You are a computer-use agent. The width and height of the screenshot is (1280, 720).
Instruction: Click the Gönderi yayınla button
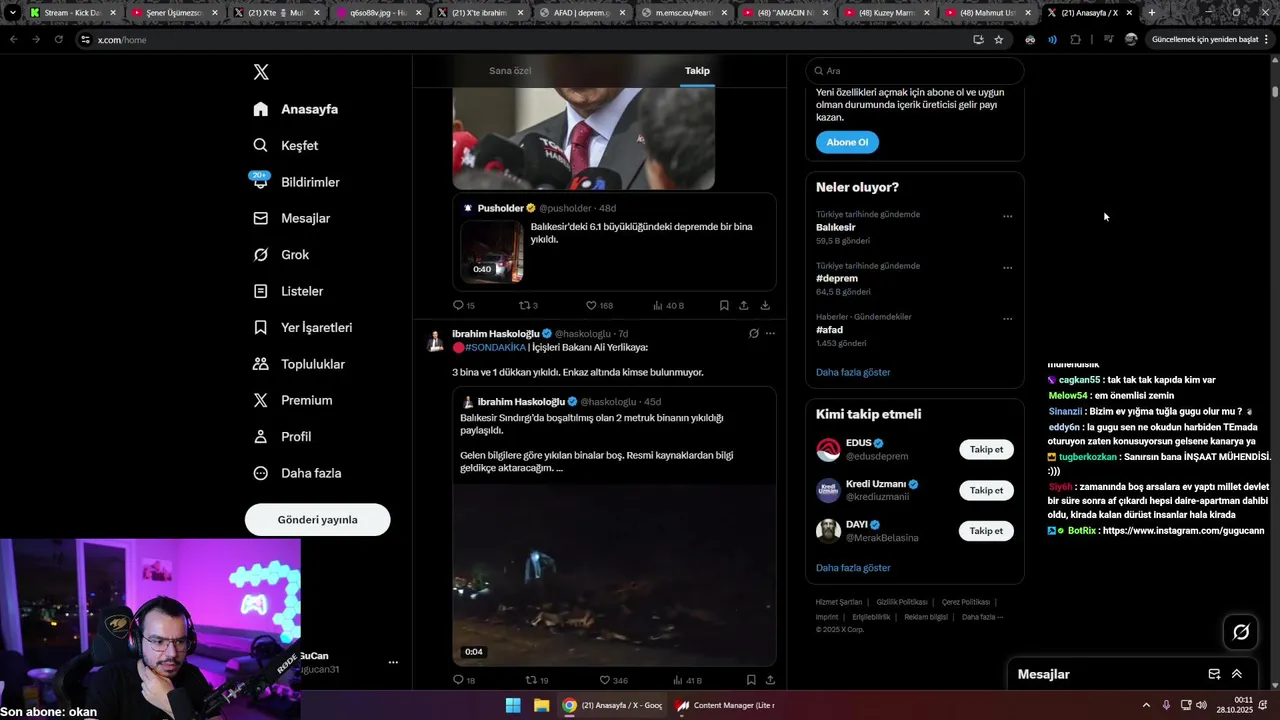pos(317,520)
